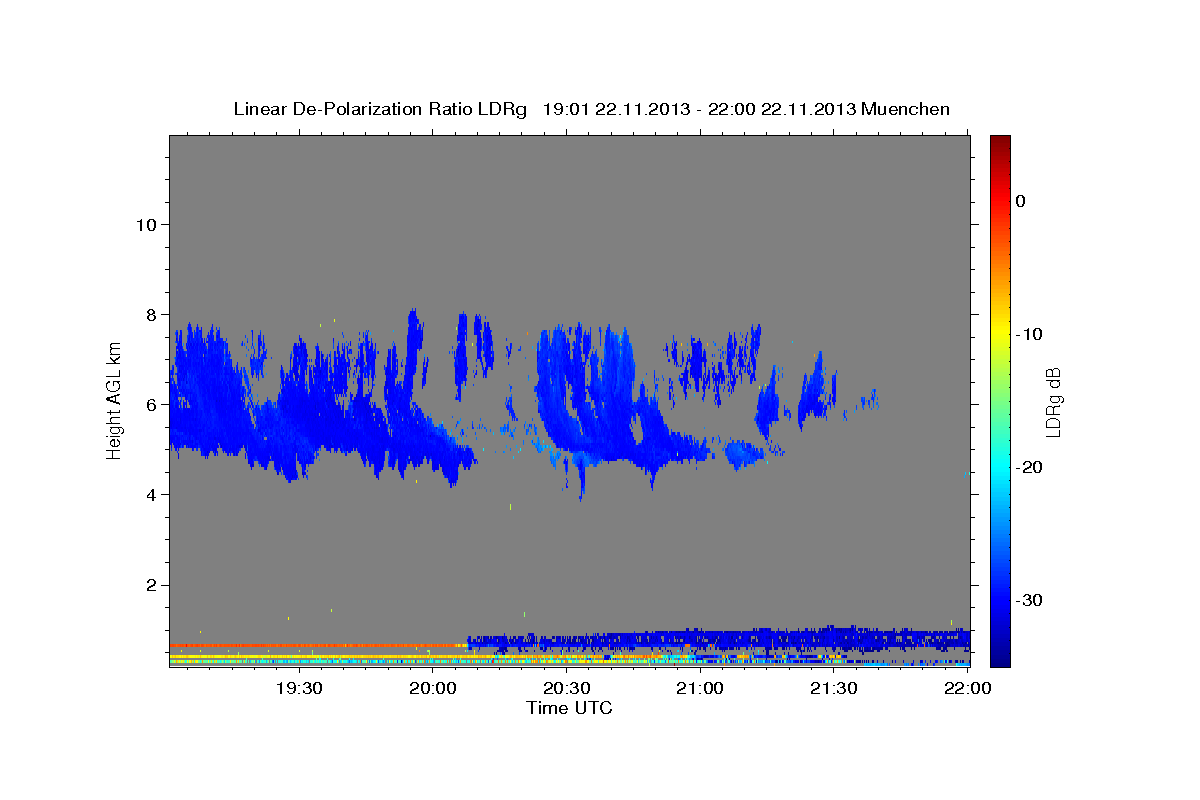Select the '20:30' time axis label
1200x800 pixels.
566,689
